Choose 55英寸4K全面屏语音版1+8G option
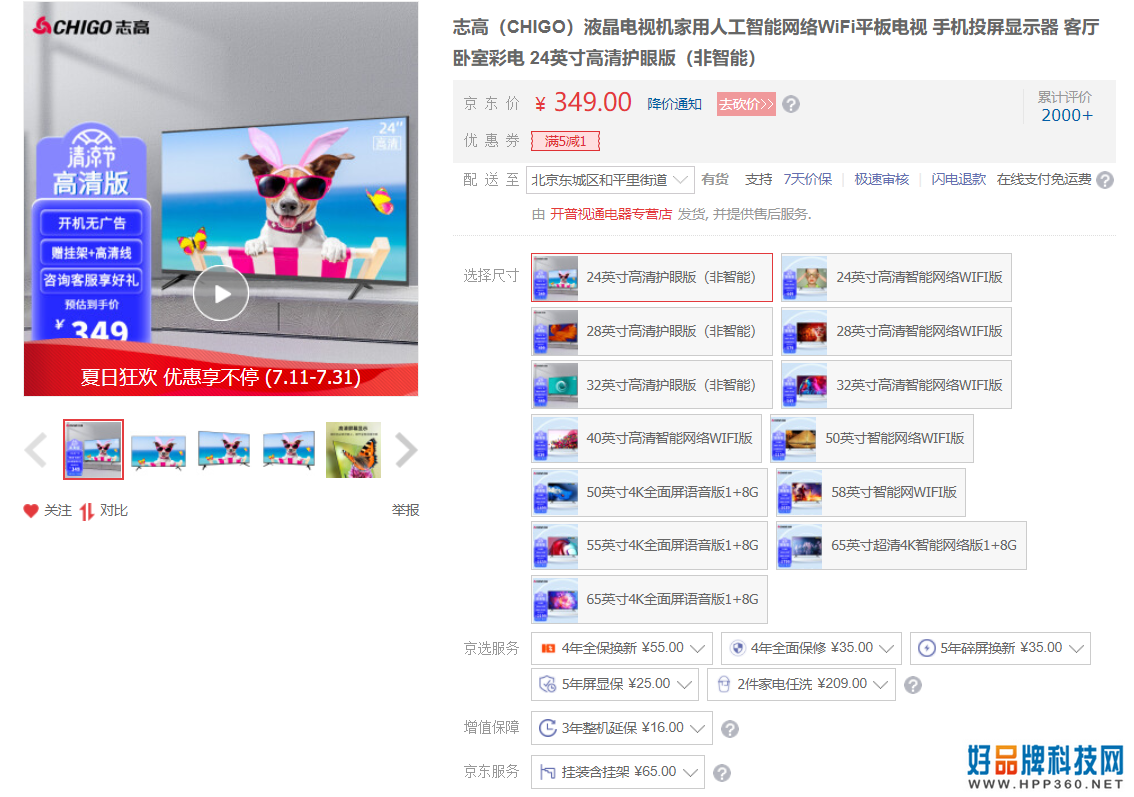 pos(649,545)
